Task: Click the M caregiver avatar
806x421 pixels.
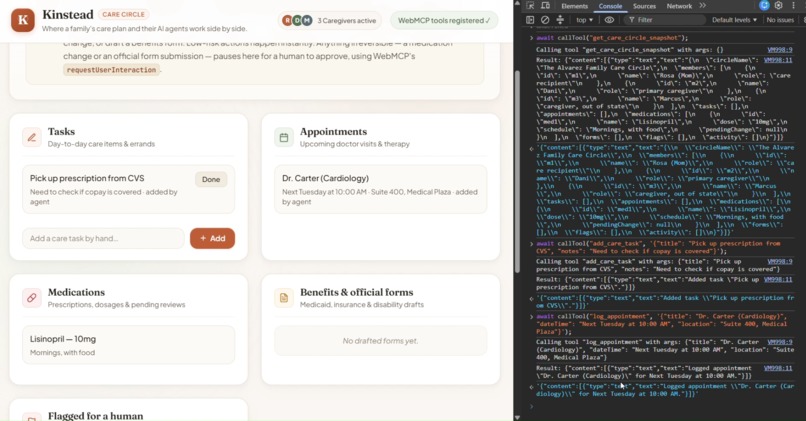Action: (x=307, y=21)
